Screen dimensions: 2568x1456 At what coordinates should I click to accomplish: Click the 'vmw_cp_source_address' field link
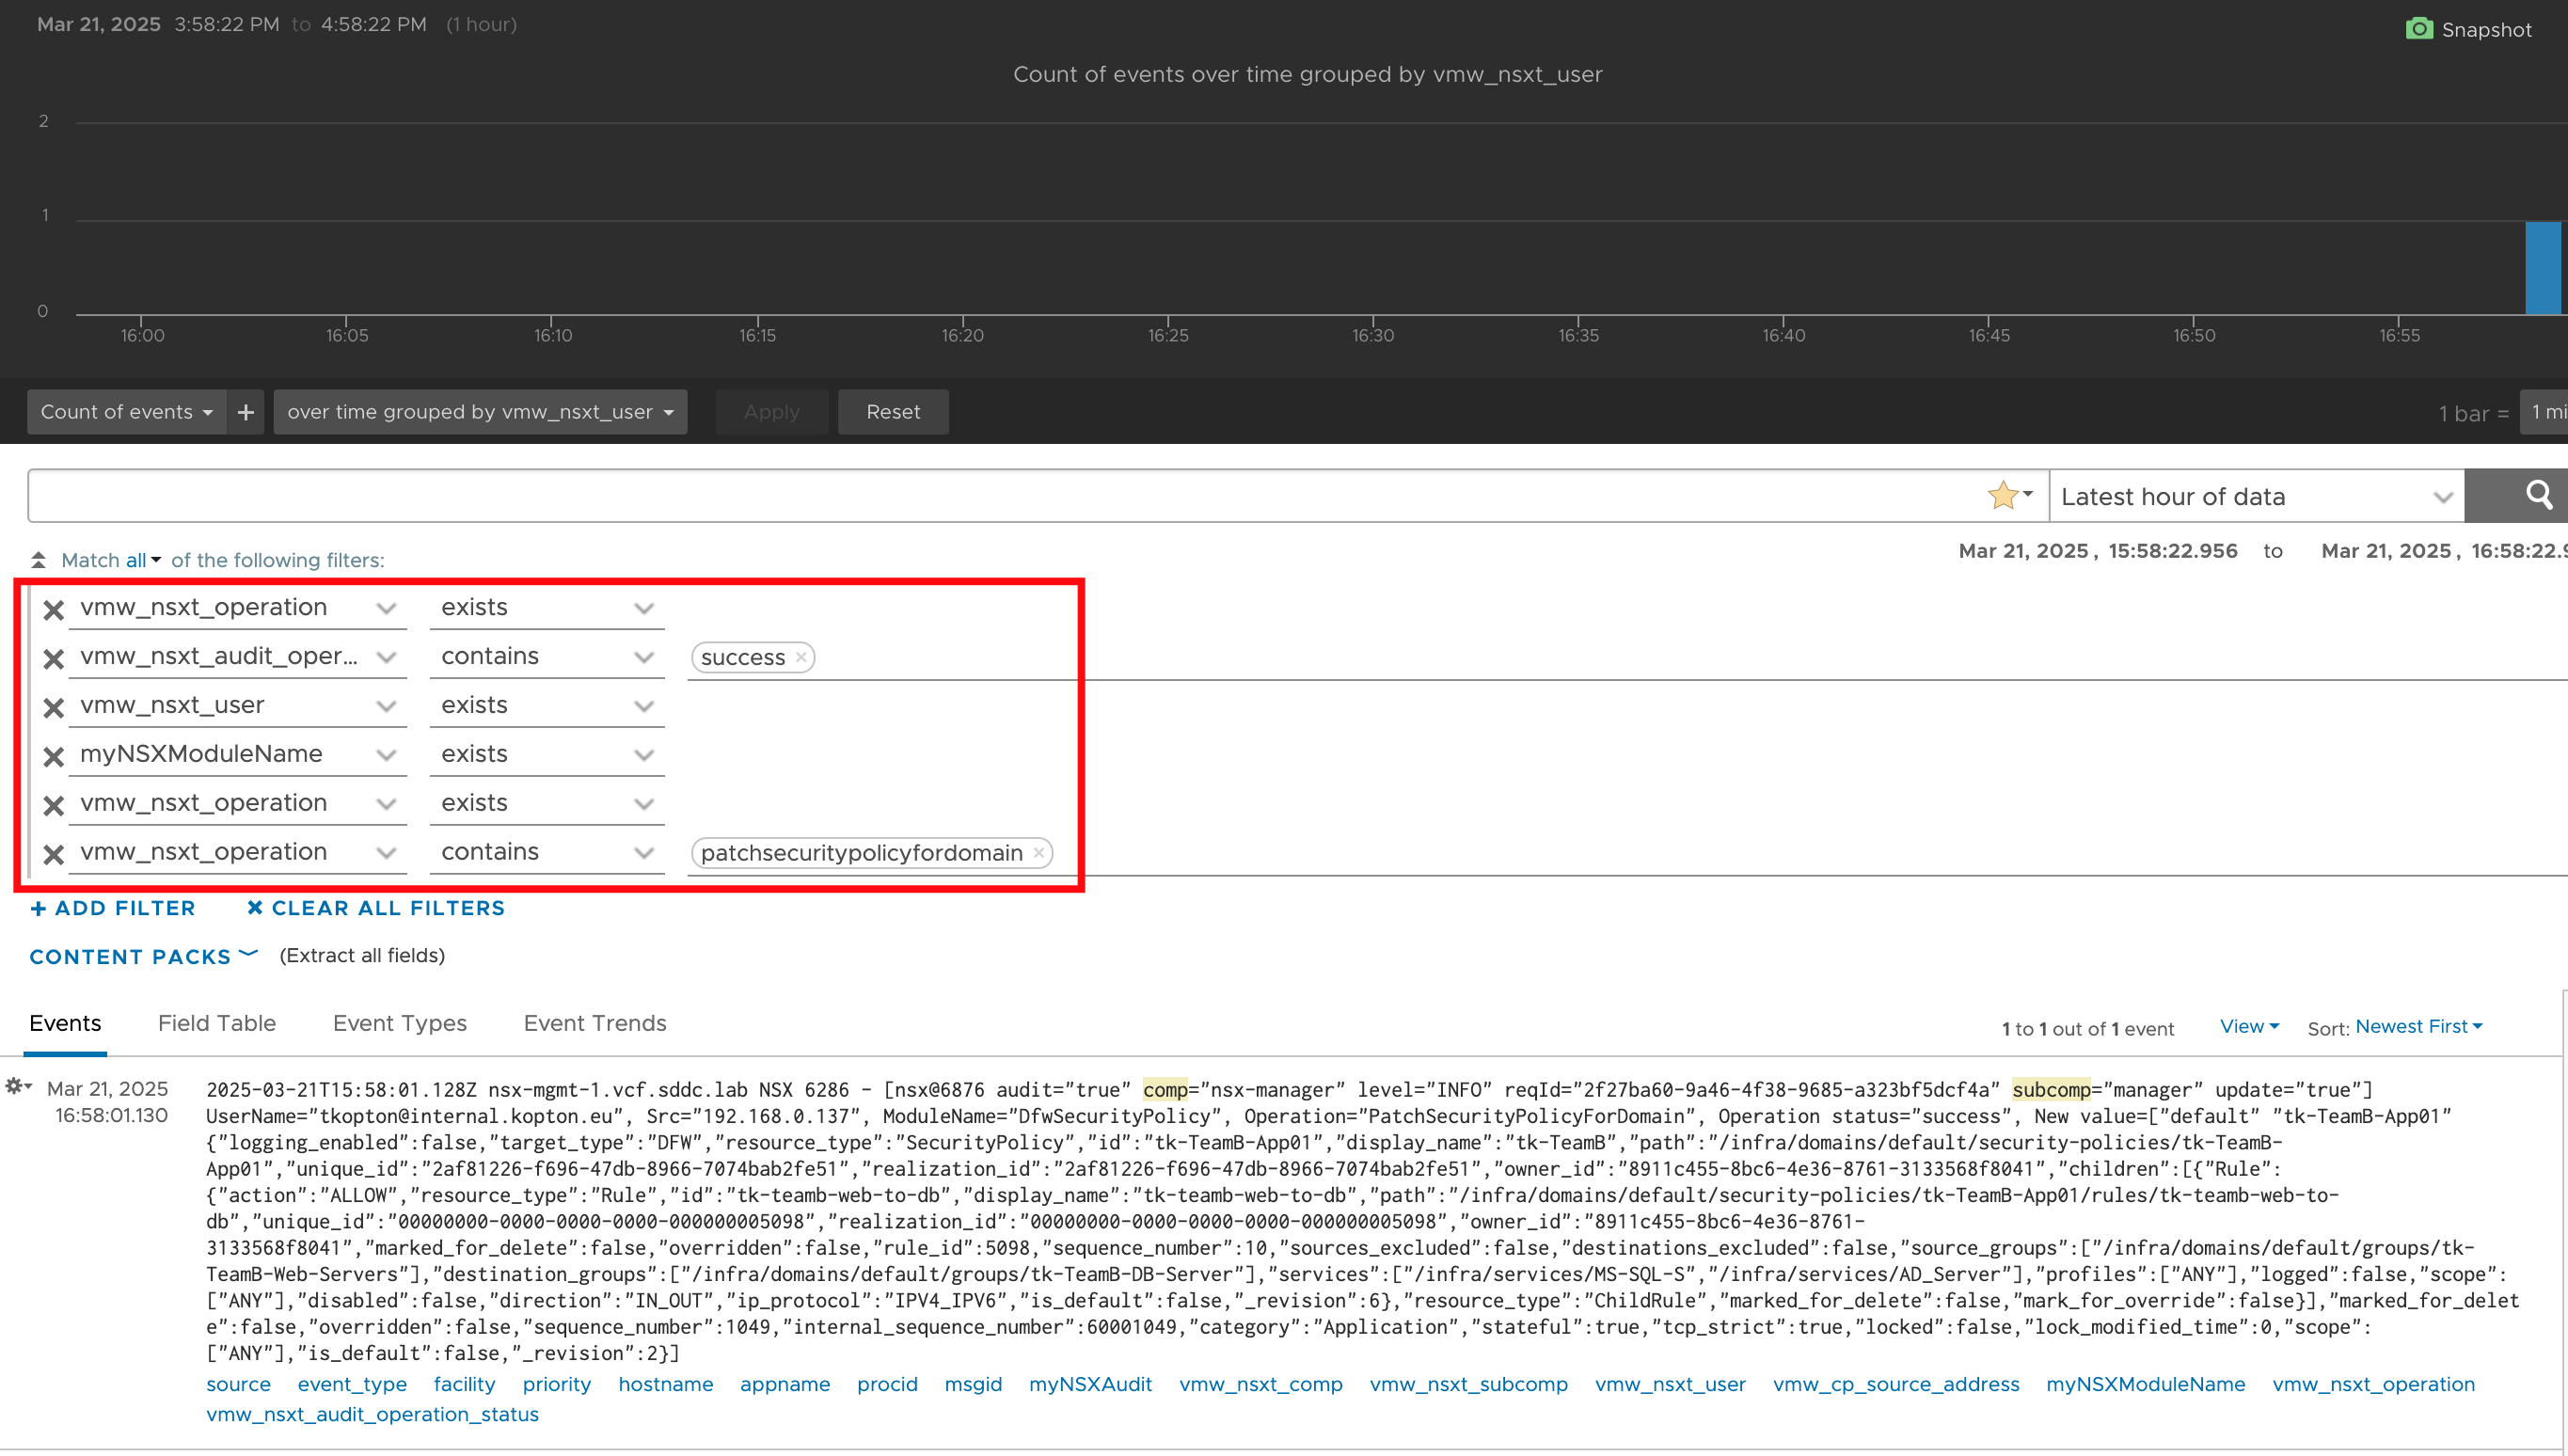pos(1896,1384)
